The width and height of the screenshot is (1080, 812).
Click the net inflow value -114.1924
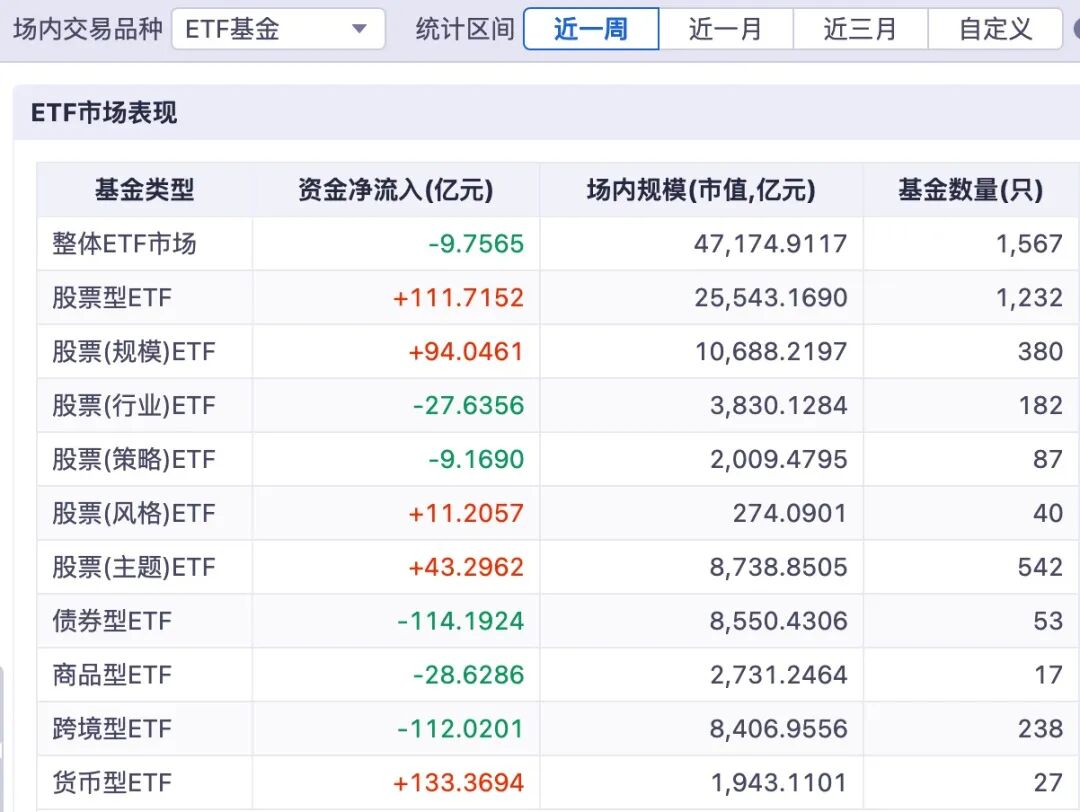[461, 621]
